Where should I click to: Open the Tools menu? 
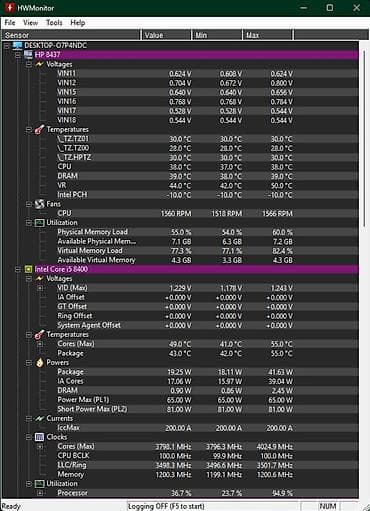click(54, 23)
